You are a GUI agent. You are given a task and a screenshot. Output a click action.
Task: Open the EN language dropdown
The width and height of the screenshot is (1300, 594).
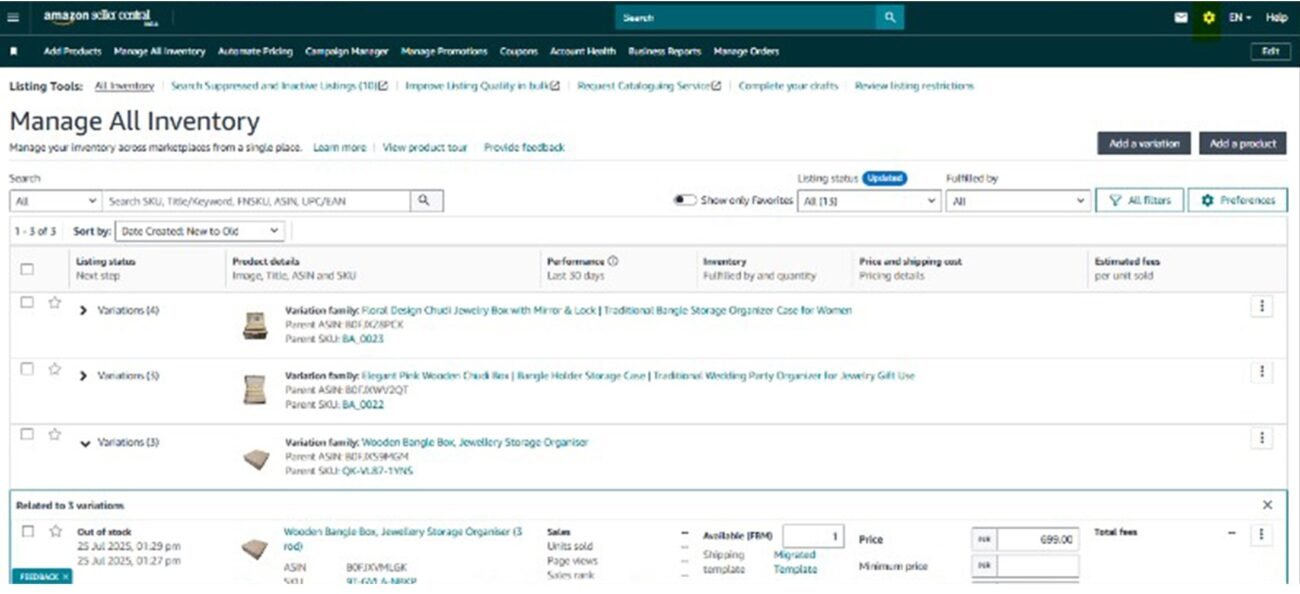[1239, 18]
